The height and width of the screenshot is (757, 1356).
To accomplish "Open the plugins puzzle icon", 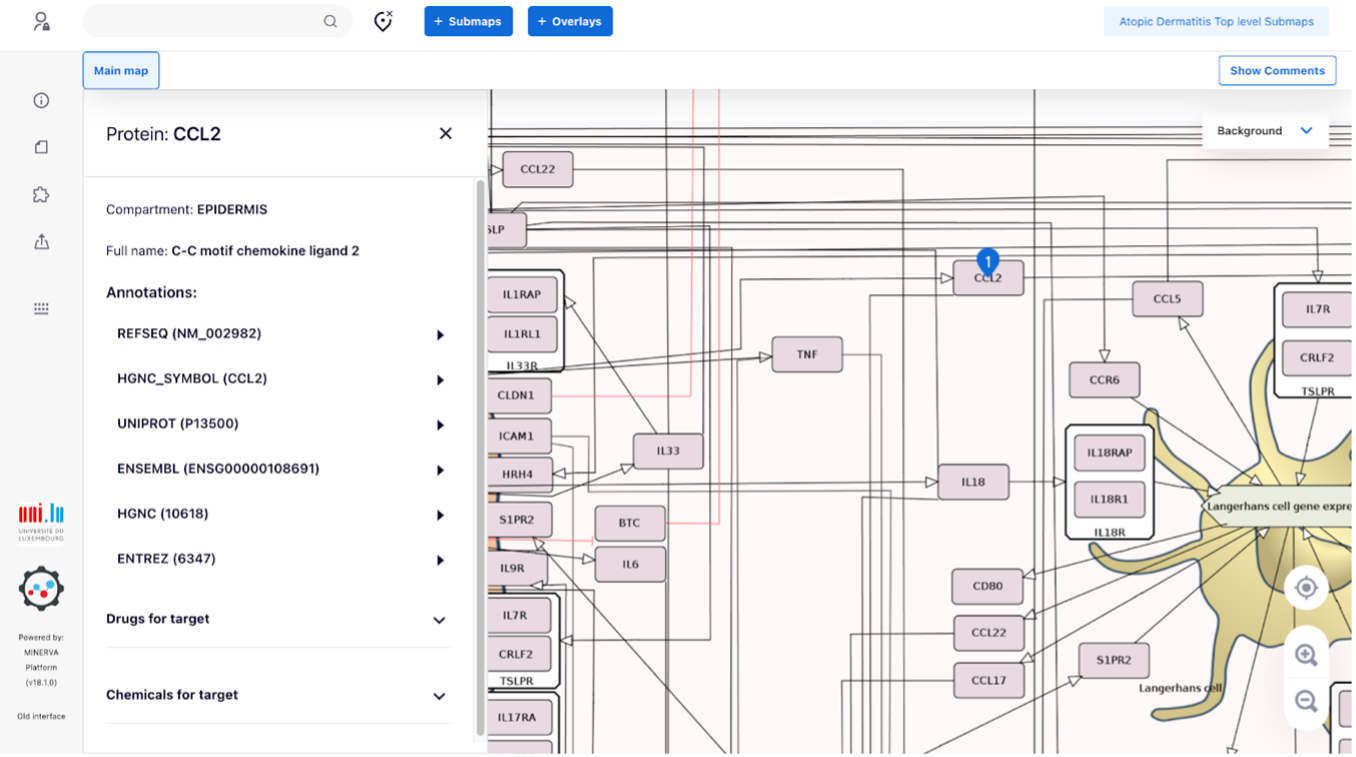I will tap(41, 194).
